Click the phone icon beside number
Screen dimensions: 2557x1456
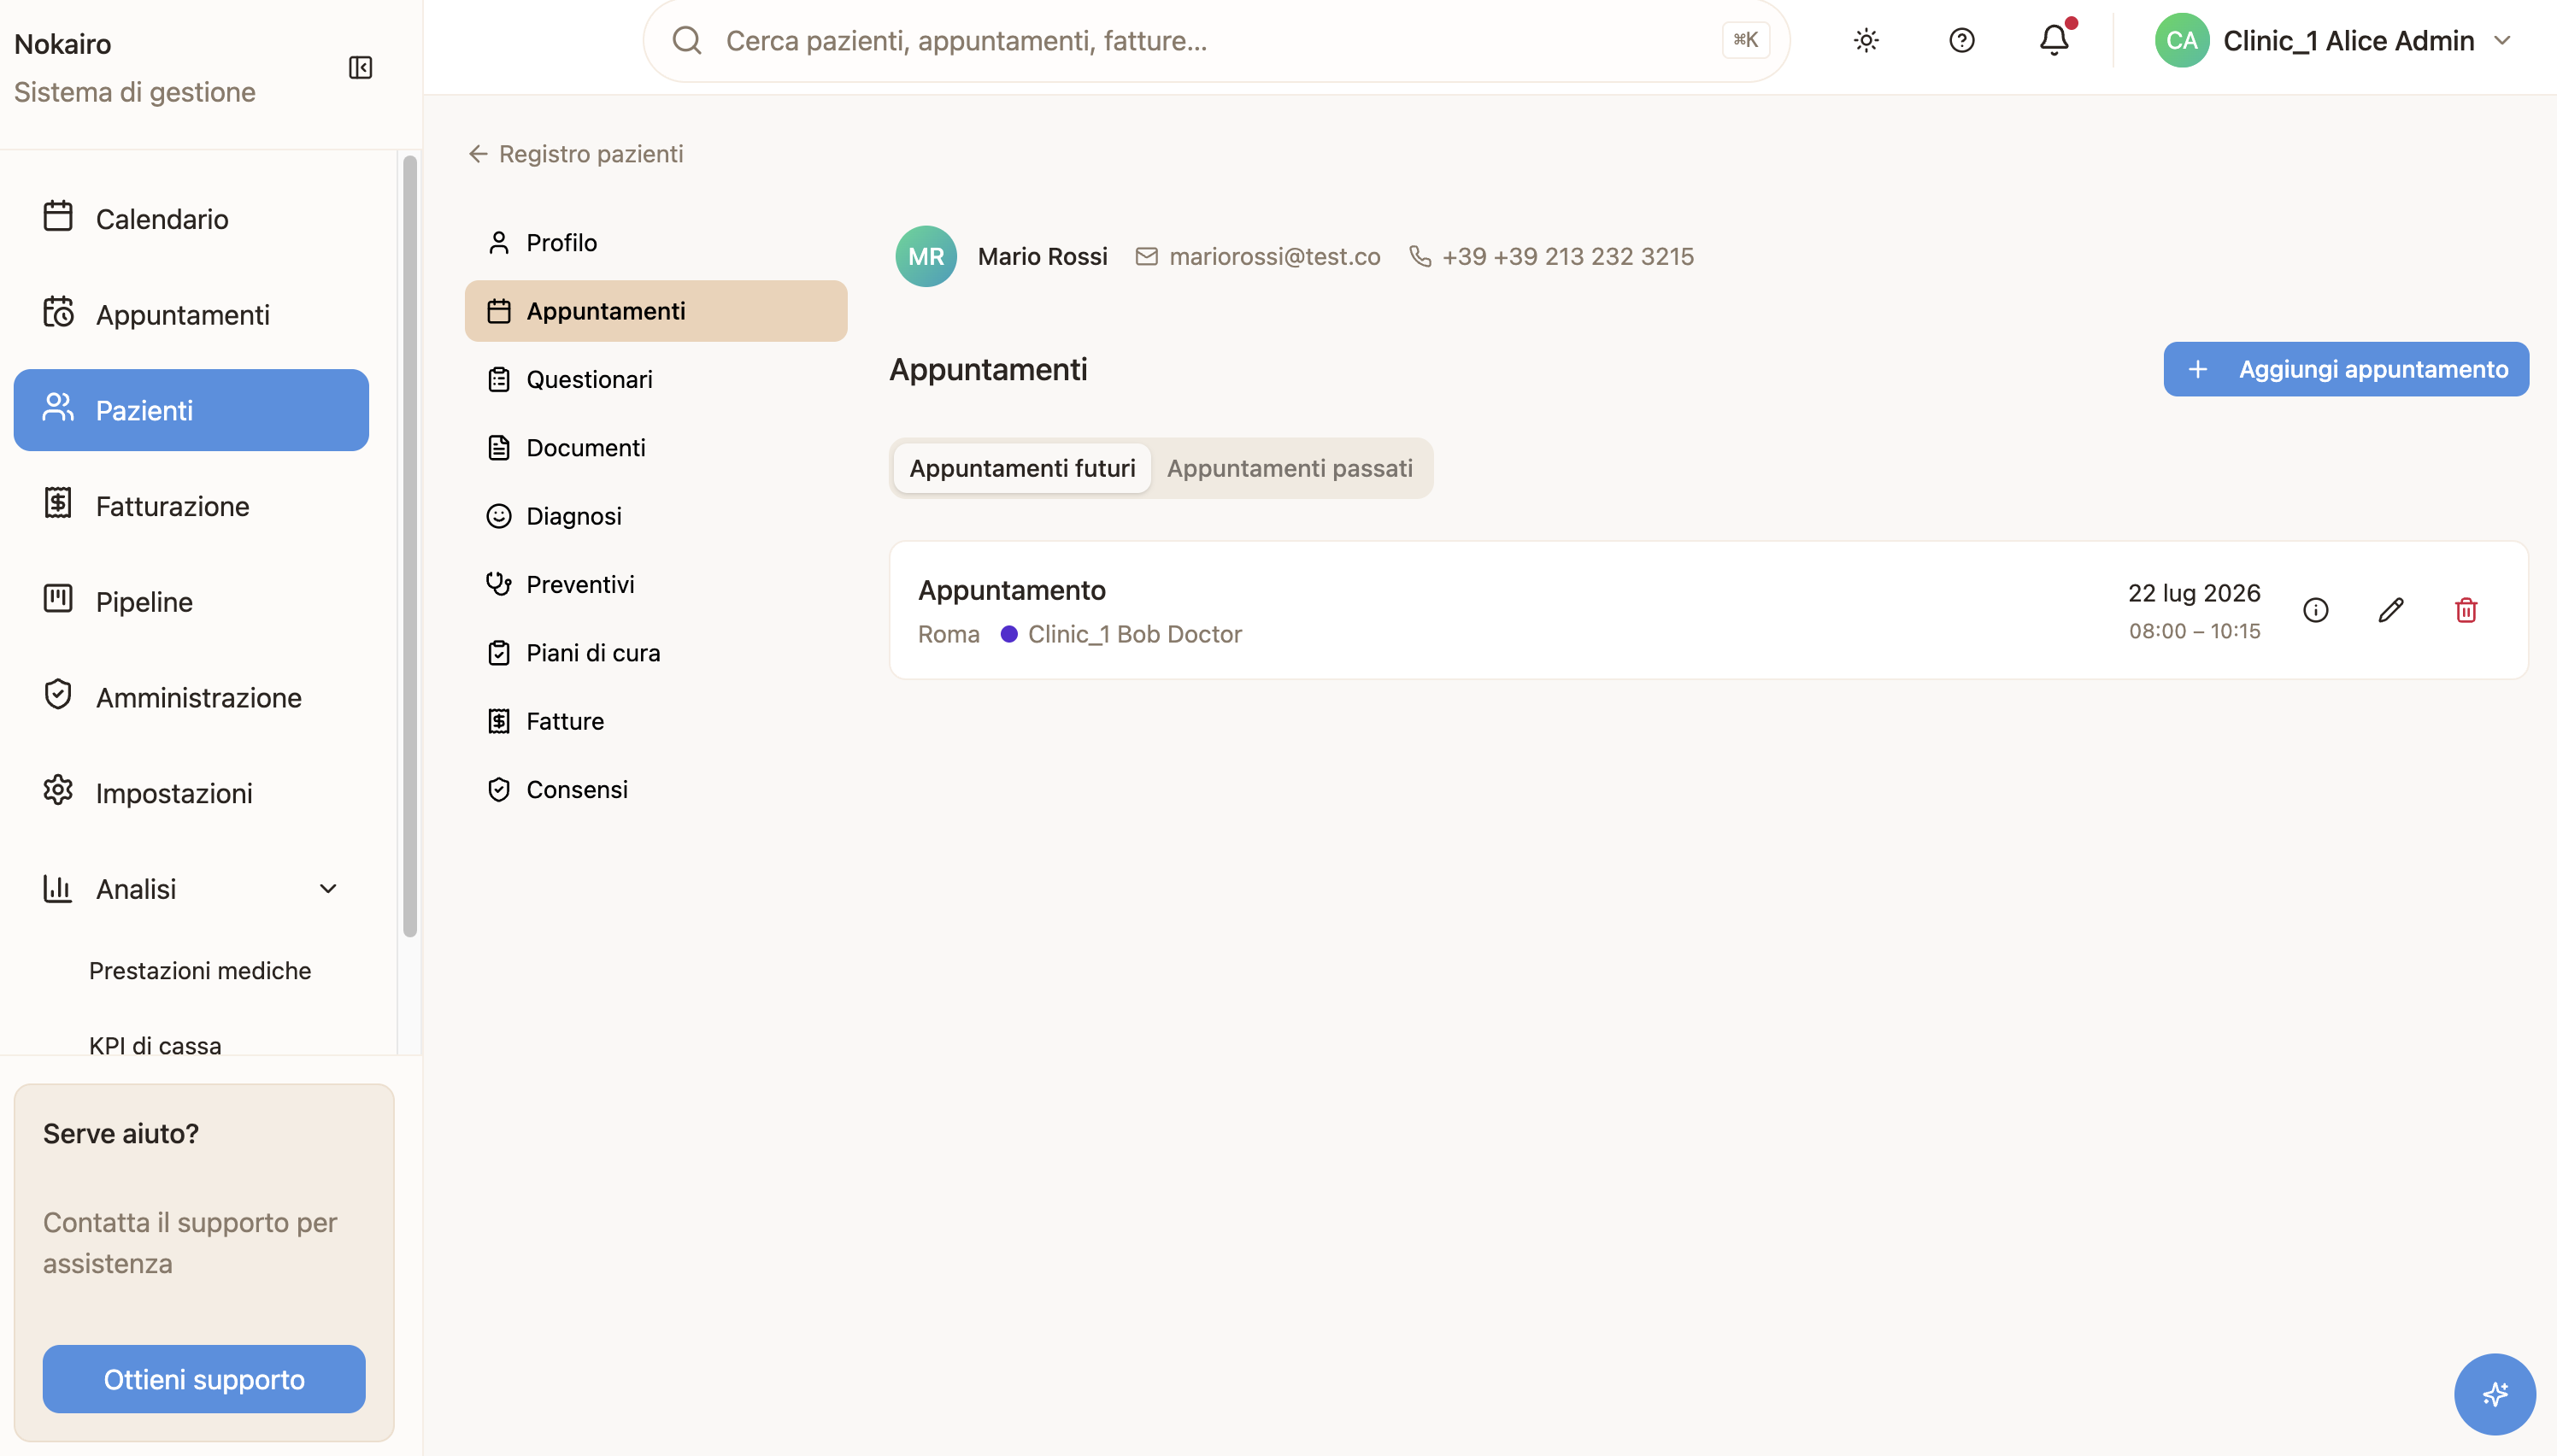pos(1420,257)
